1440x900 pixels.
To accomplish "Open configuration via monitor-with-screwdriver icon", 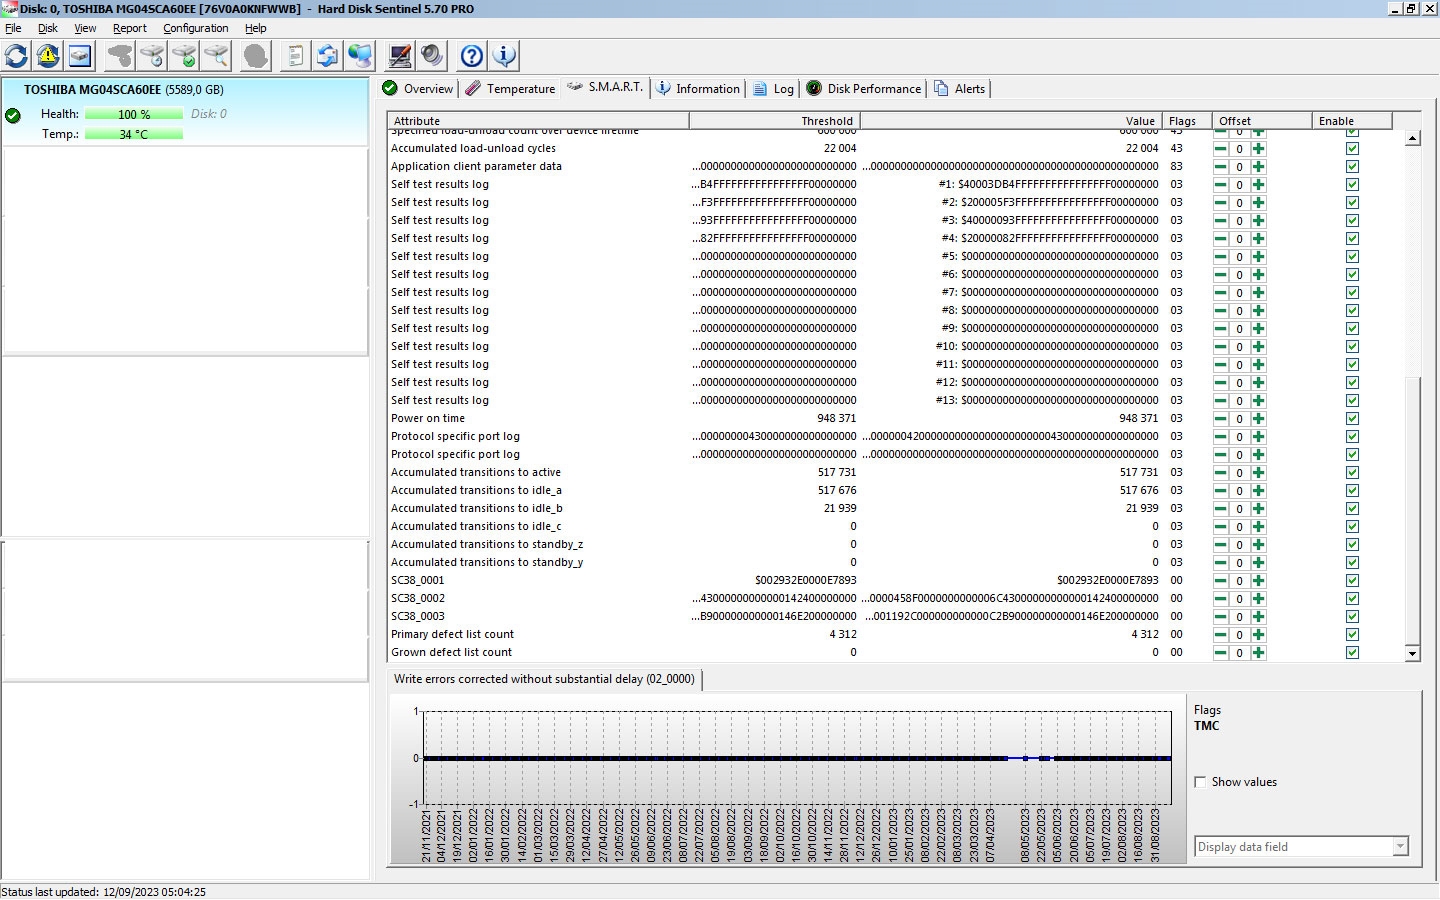I will [x=400, y=56].
